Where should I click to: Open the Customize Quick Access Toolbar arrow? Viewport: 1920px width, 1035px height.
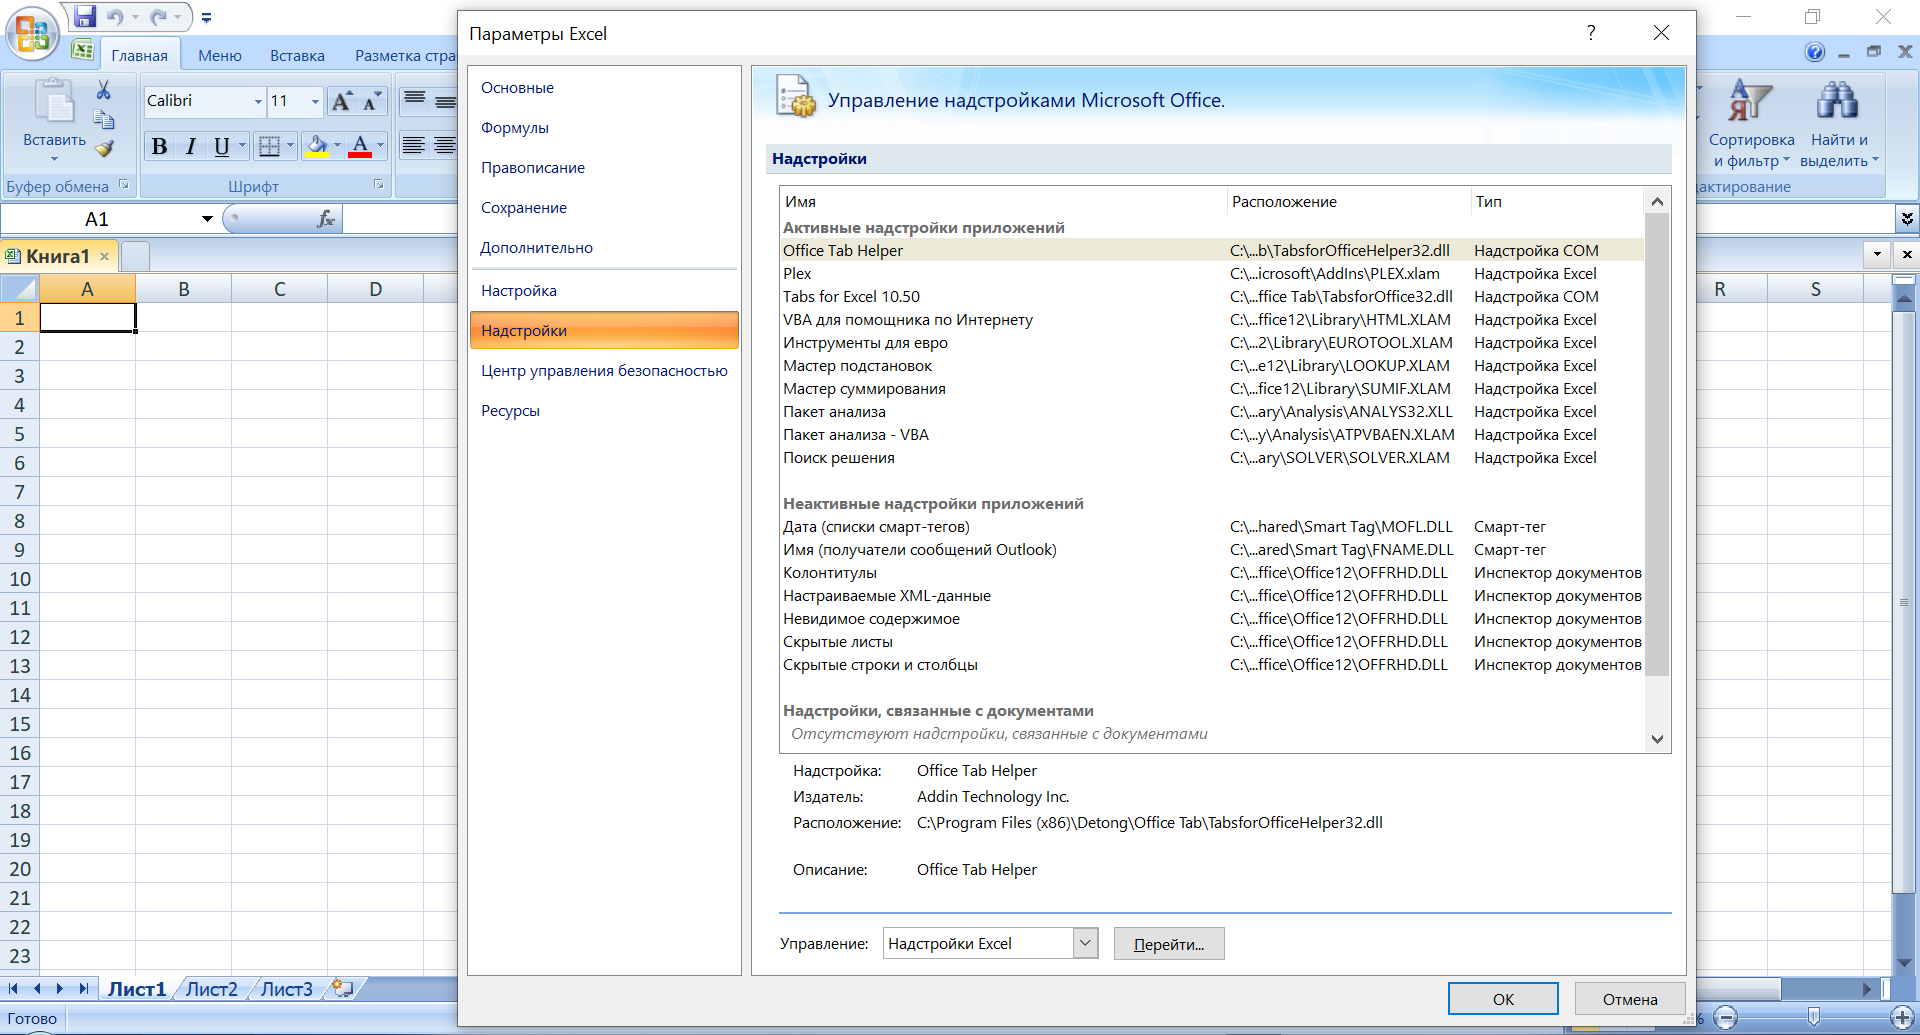[206, 17]
